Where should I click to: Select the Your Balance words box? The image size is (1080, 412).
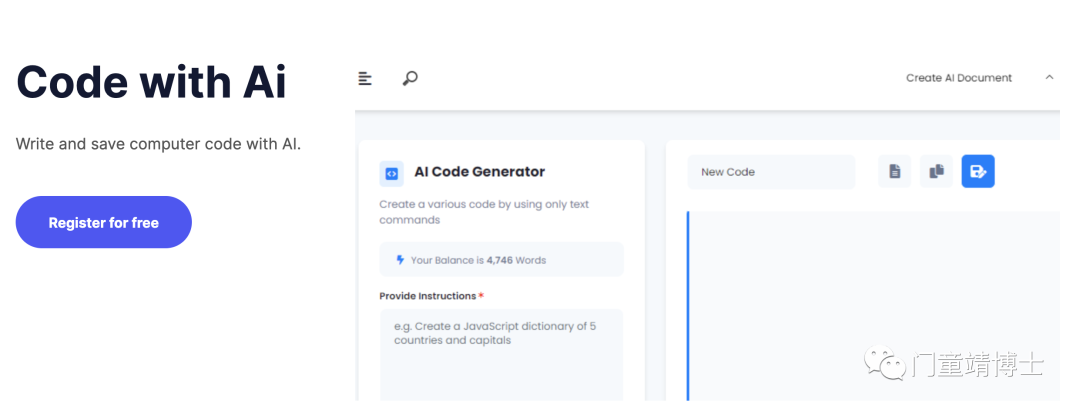pos(501,260)
